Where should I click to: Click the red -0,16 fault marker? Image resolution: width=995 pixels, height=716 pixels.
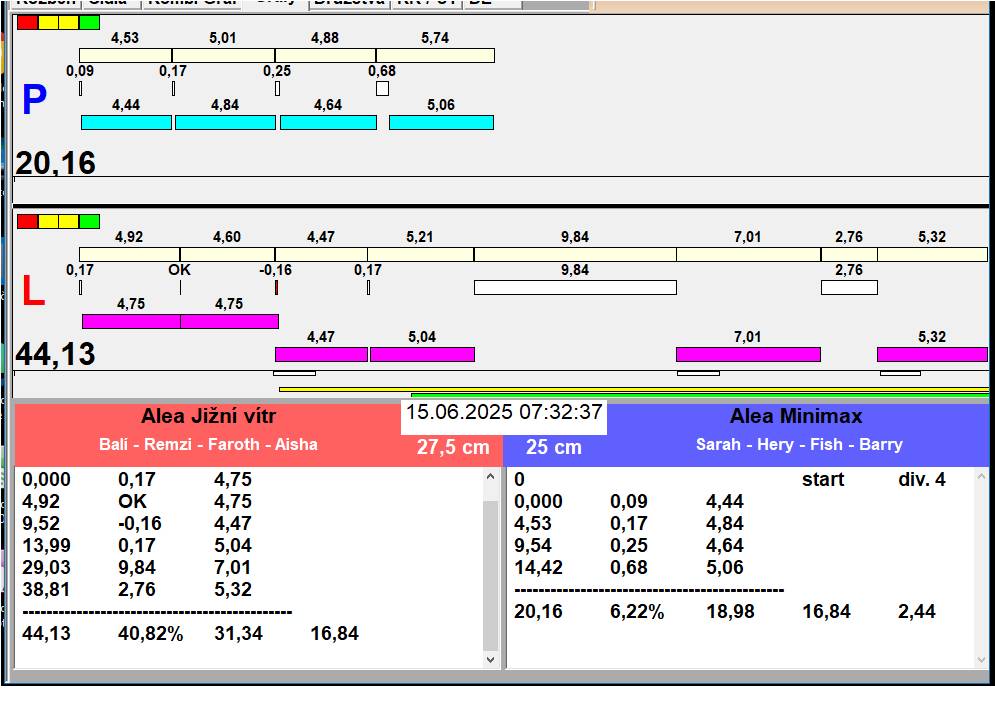276,287
